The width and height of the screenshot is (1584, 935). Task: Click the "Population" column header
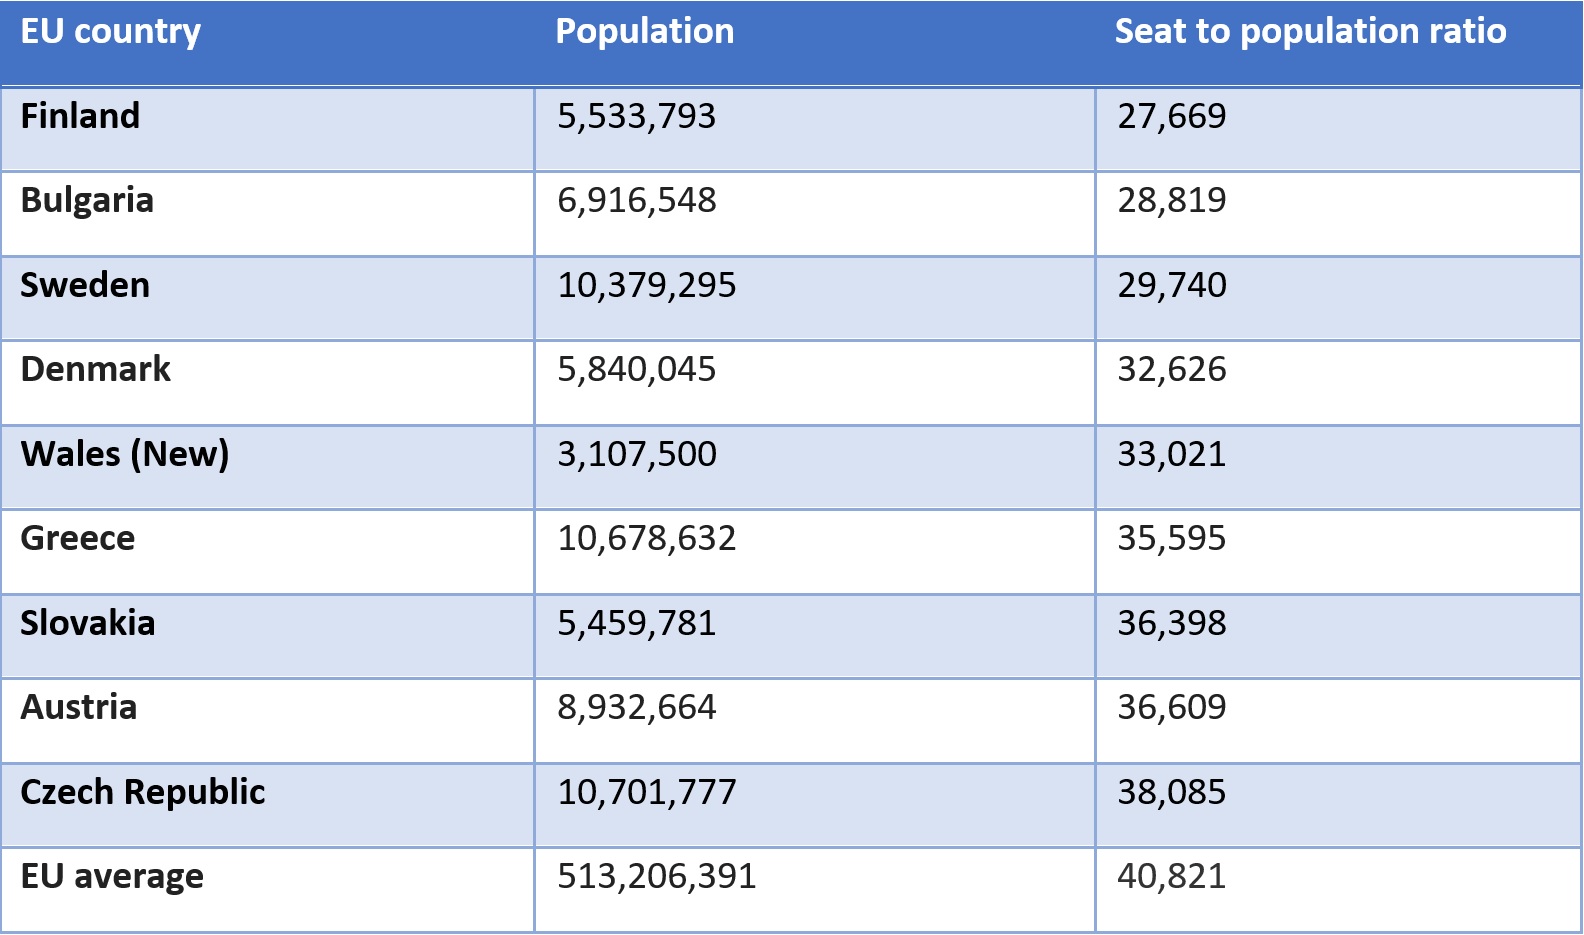pyautogui.click(x=644, y=32)
